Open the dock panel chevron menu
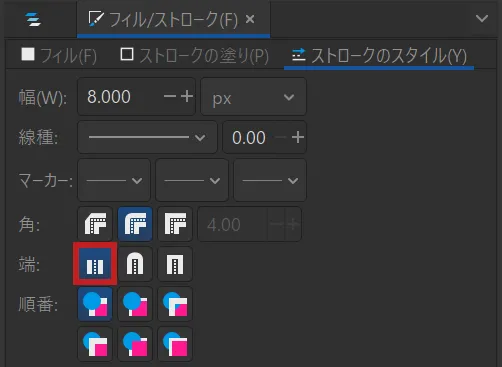The height and width of the screenshot is (367, 502). (482, 19)
